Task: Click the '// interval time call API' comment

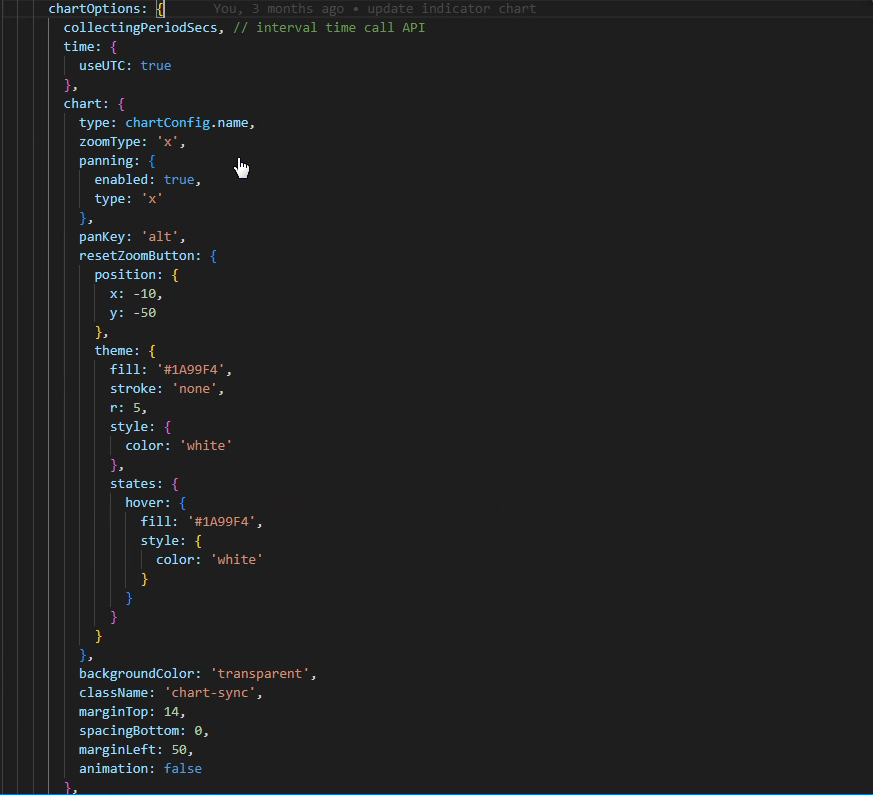Action: click(x=329, y=28)
